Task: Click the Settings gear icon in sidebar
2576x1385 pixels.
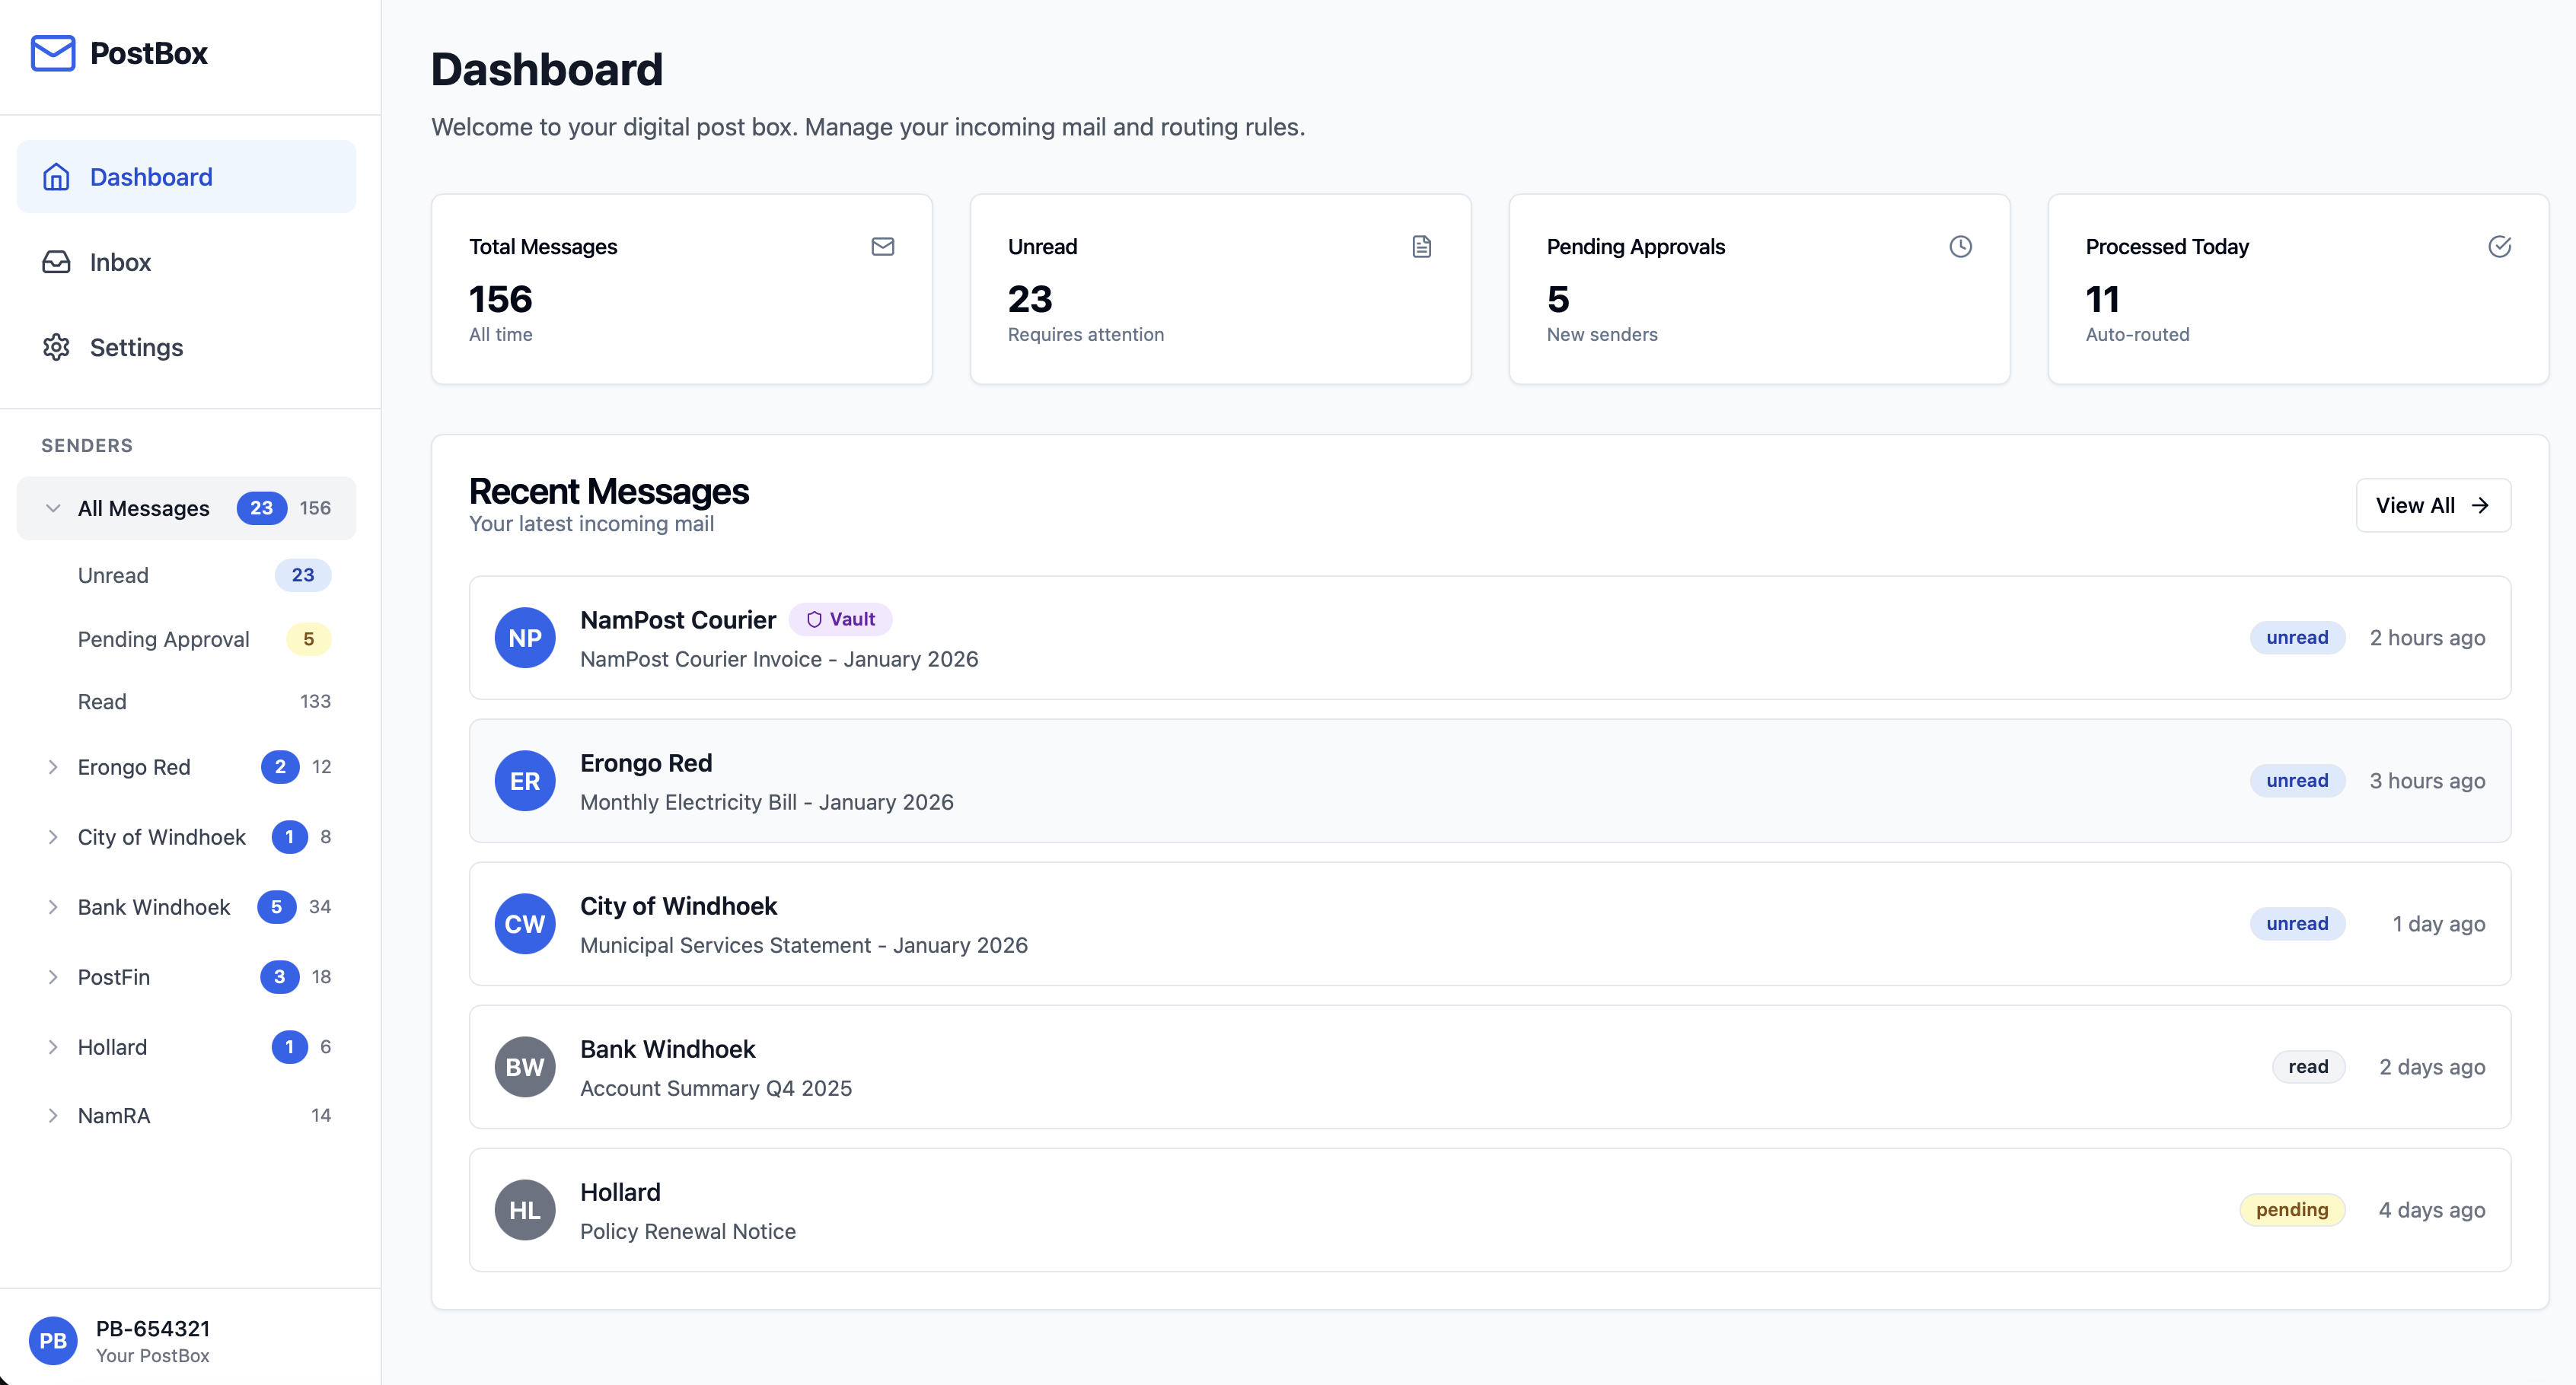Action: [x=56, y=347]
